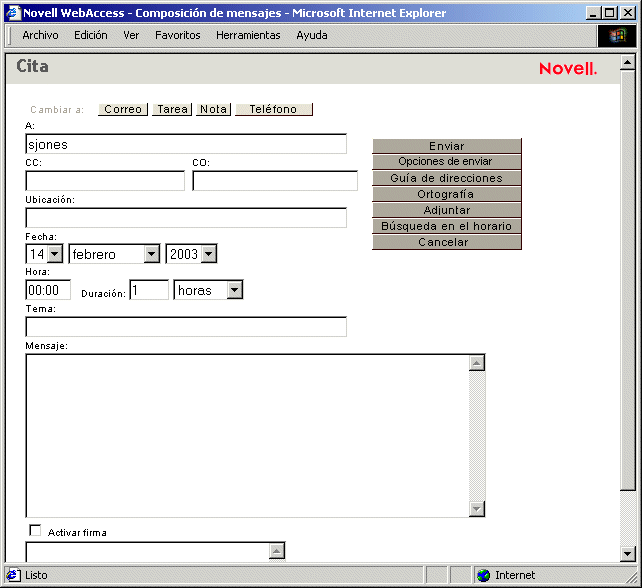Viewport: 642px width, 588px height.
Task: Click the Duración value field
Action: (149, 290)
